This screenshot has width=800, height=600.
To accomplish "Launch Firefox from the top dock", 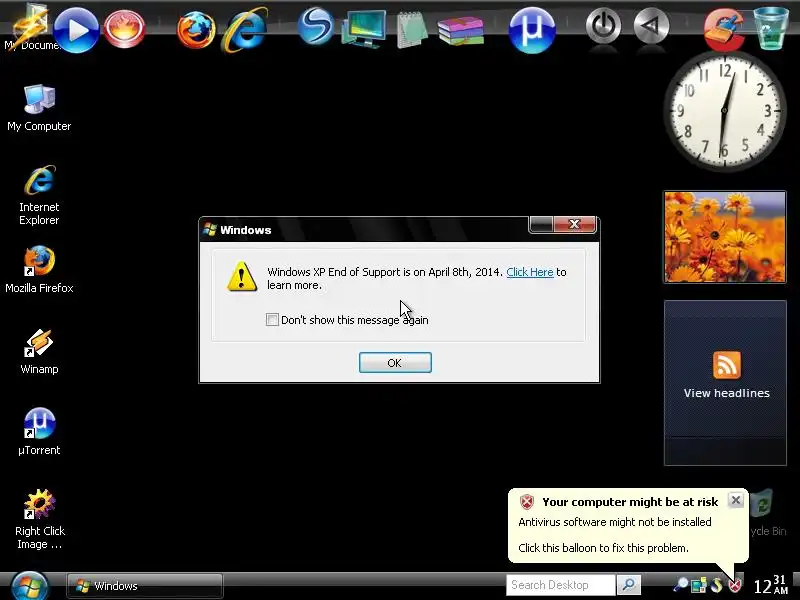I will point(196,30).
